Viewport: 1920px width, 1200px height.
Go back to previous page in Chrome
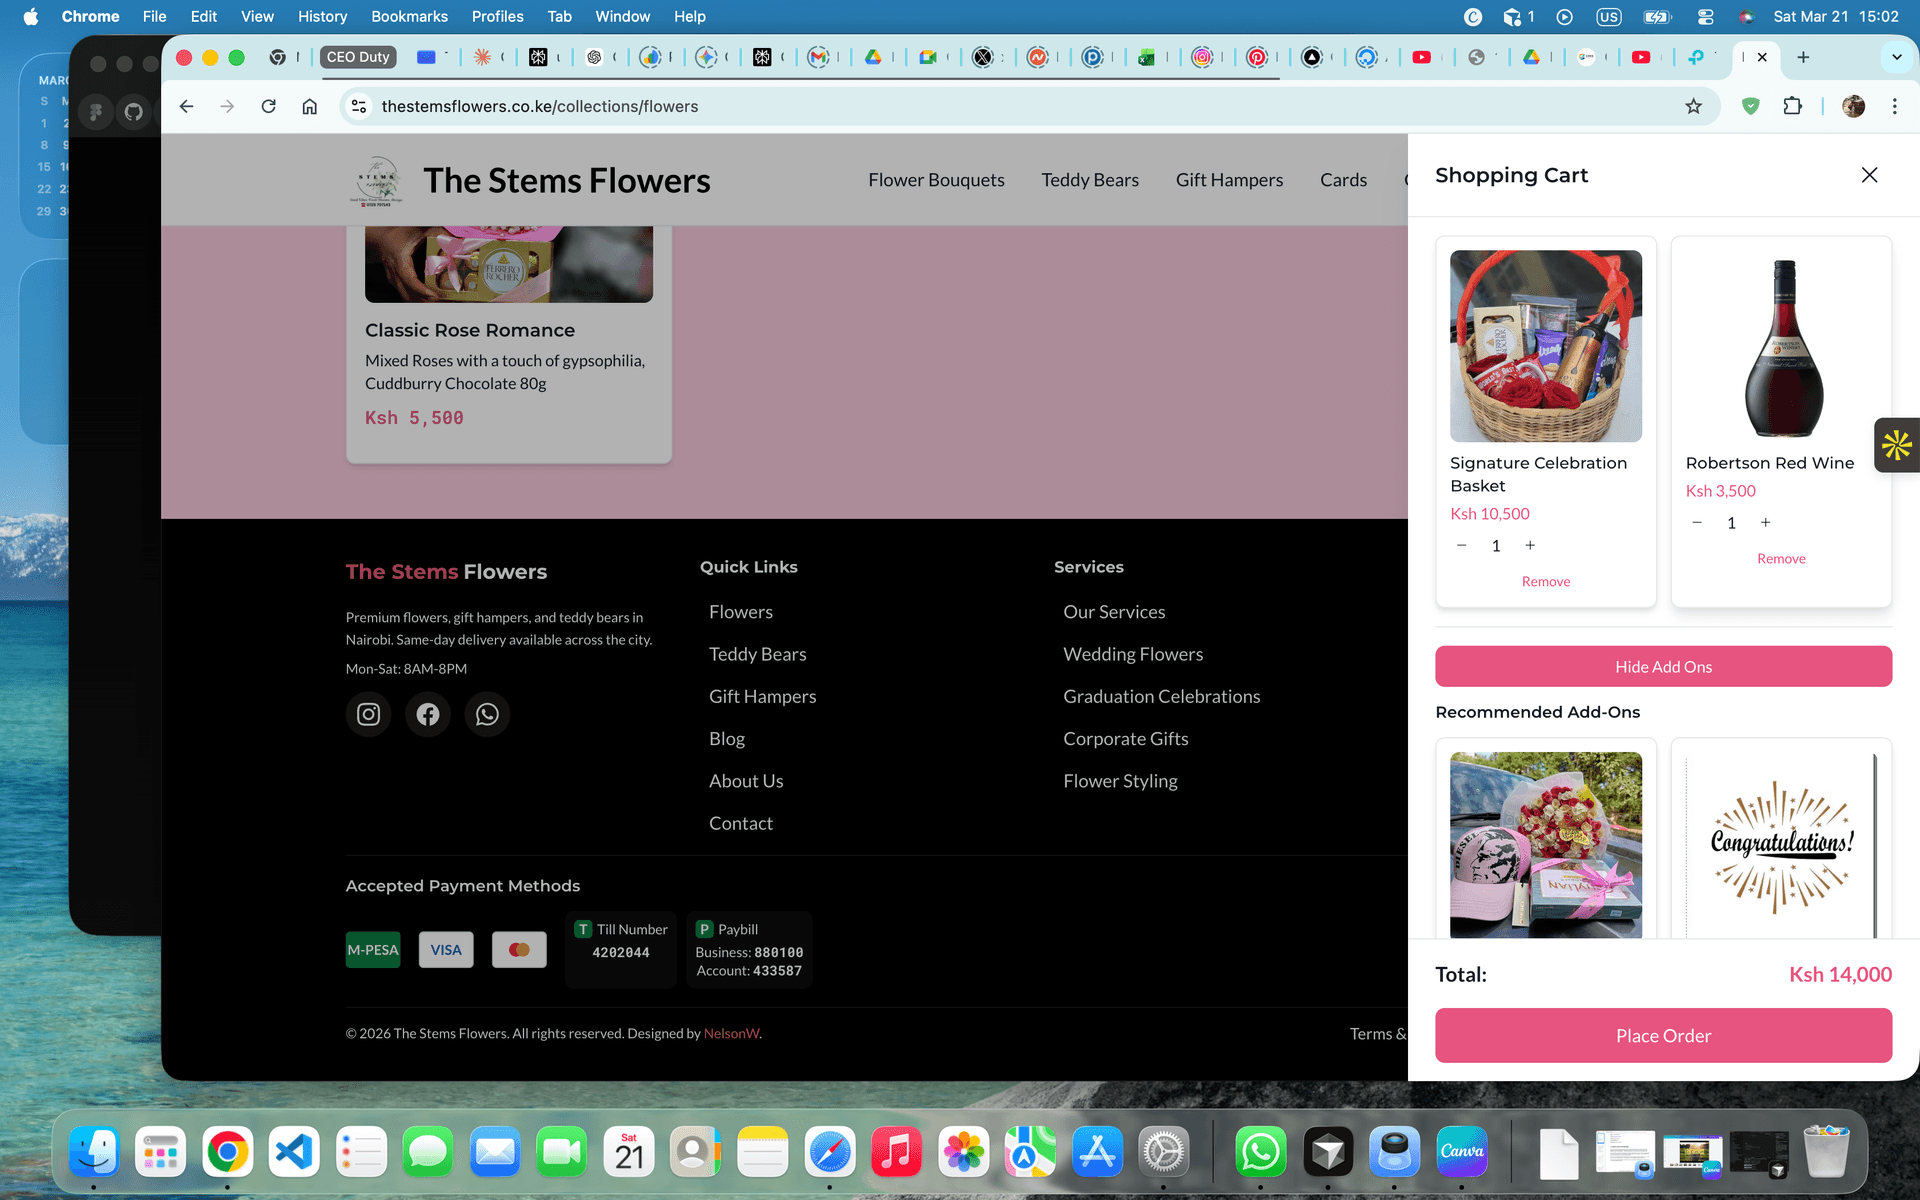tap(186, 106)
